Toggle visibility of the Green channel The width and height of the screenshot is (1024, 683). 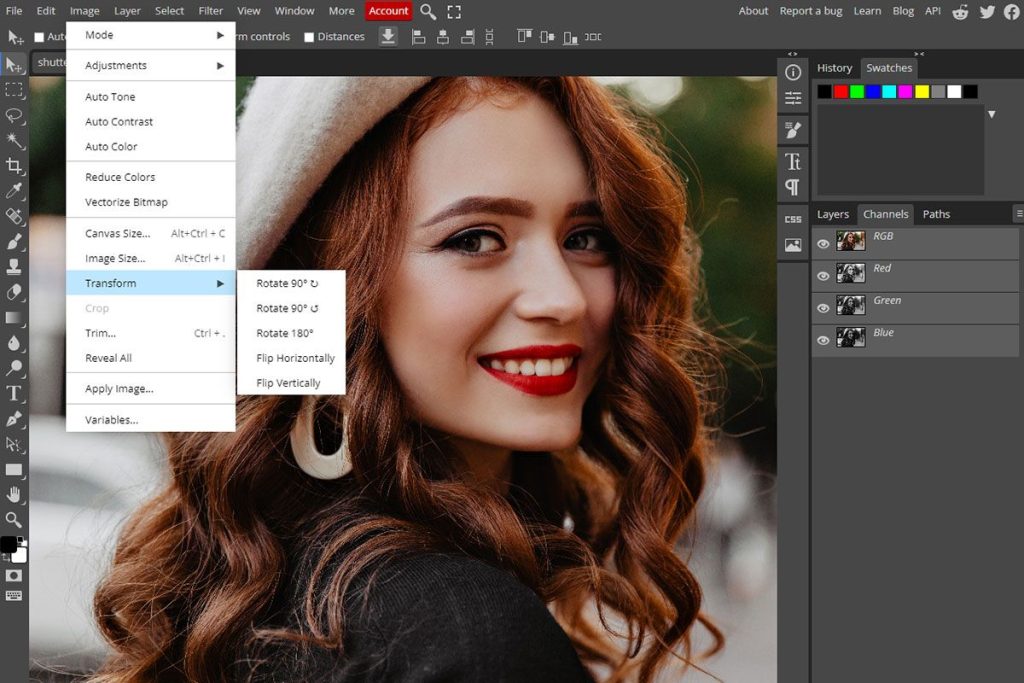click(x=823, y=308)
